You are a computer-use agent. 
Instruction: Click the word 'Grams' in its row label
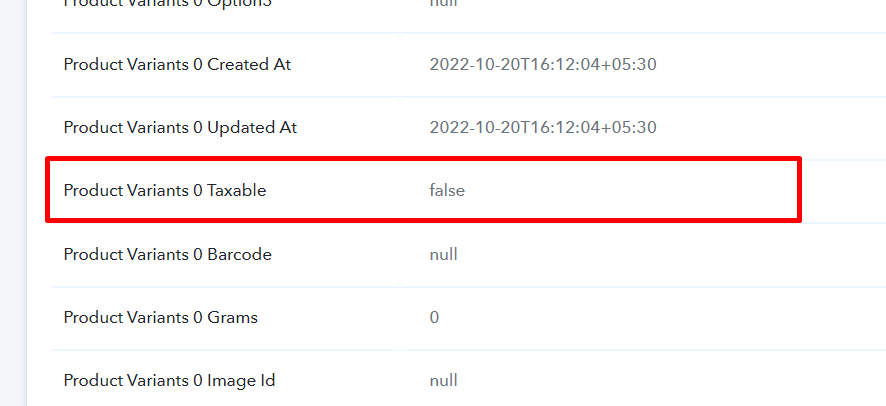point(232,317)
